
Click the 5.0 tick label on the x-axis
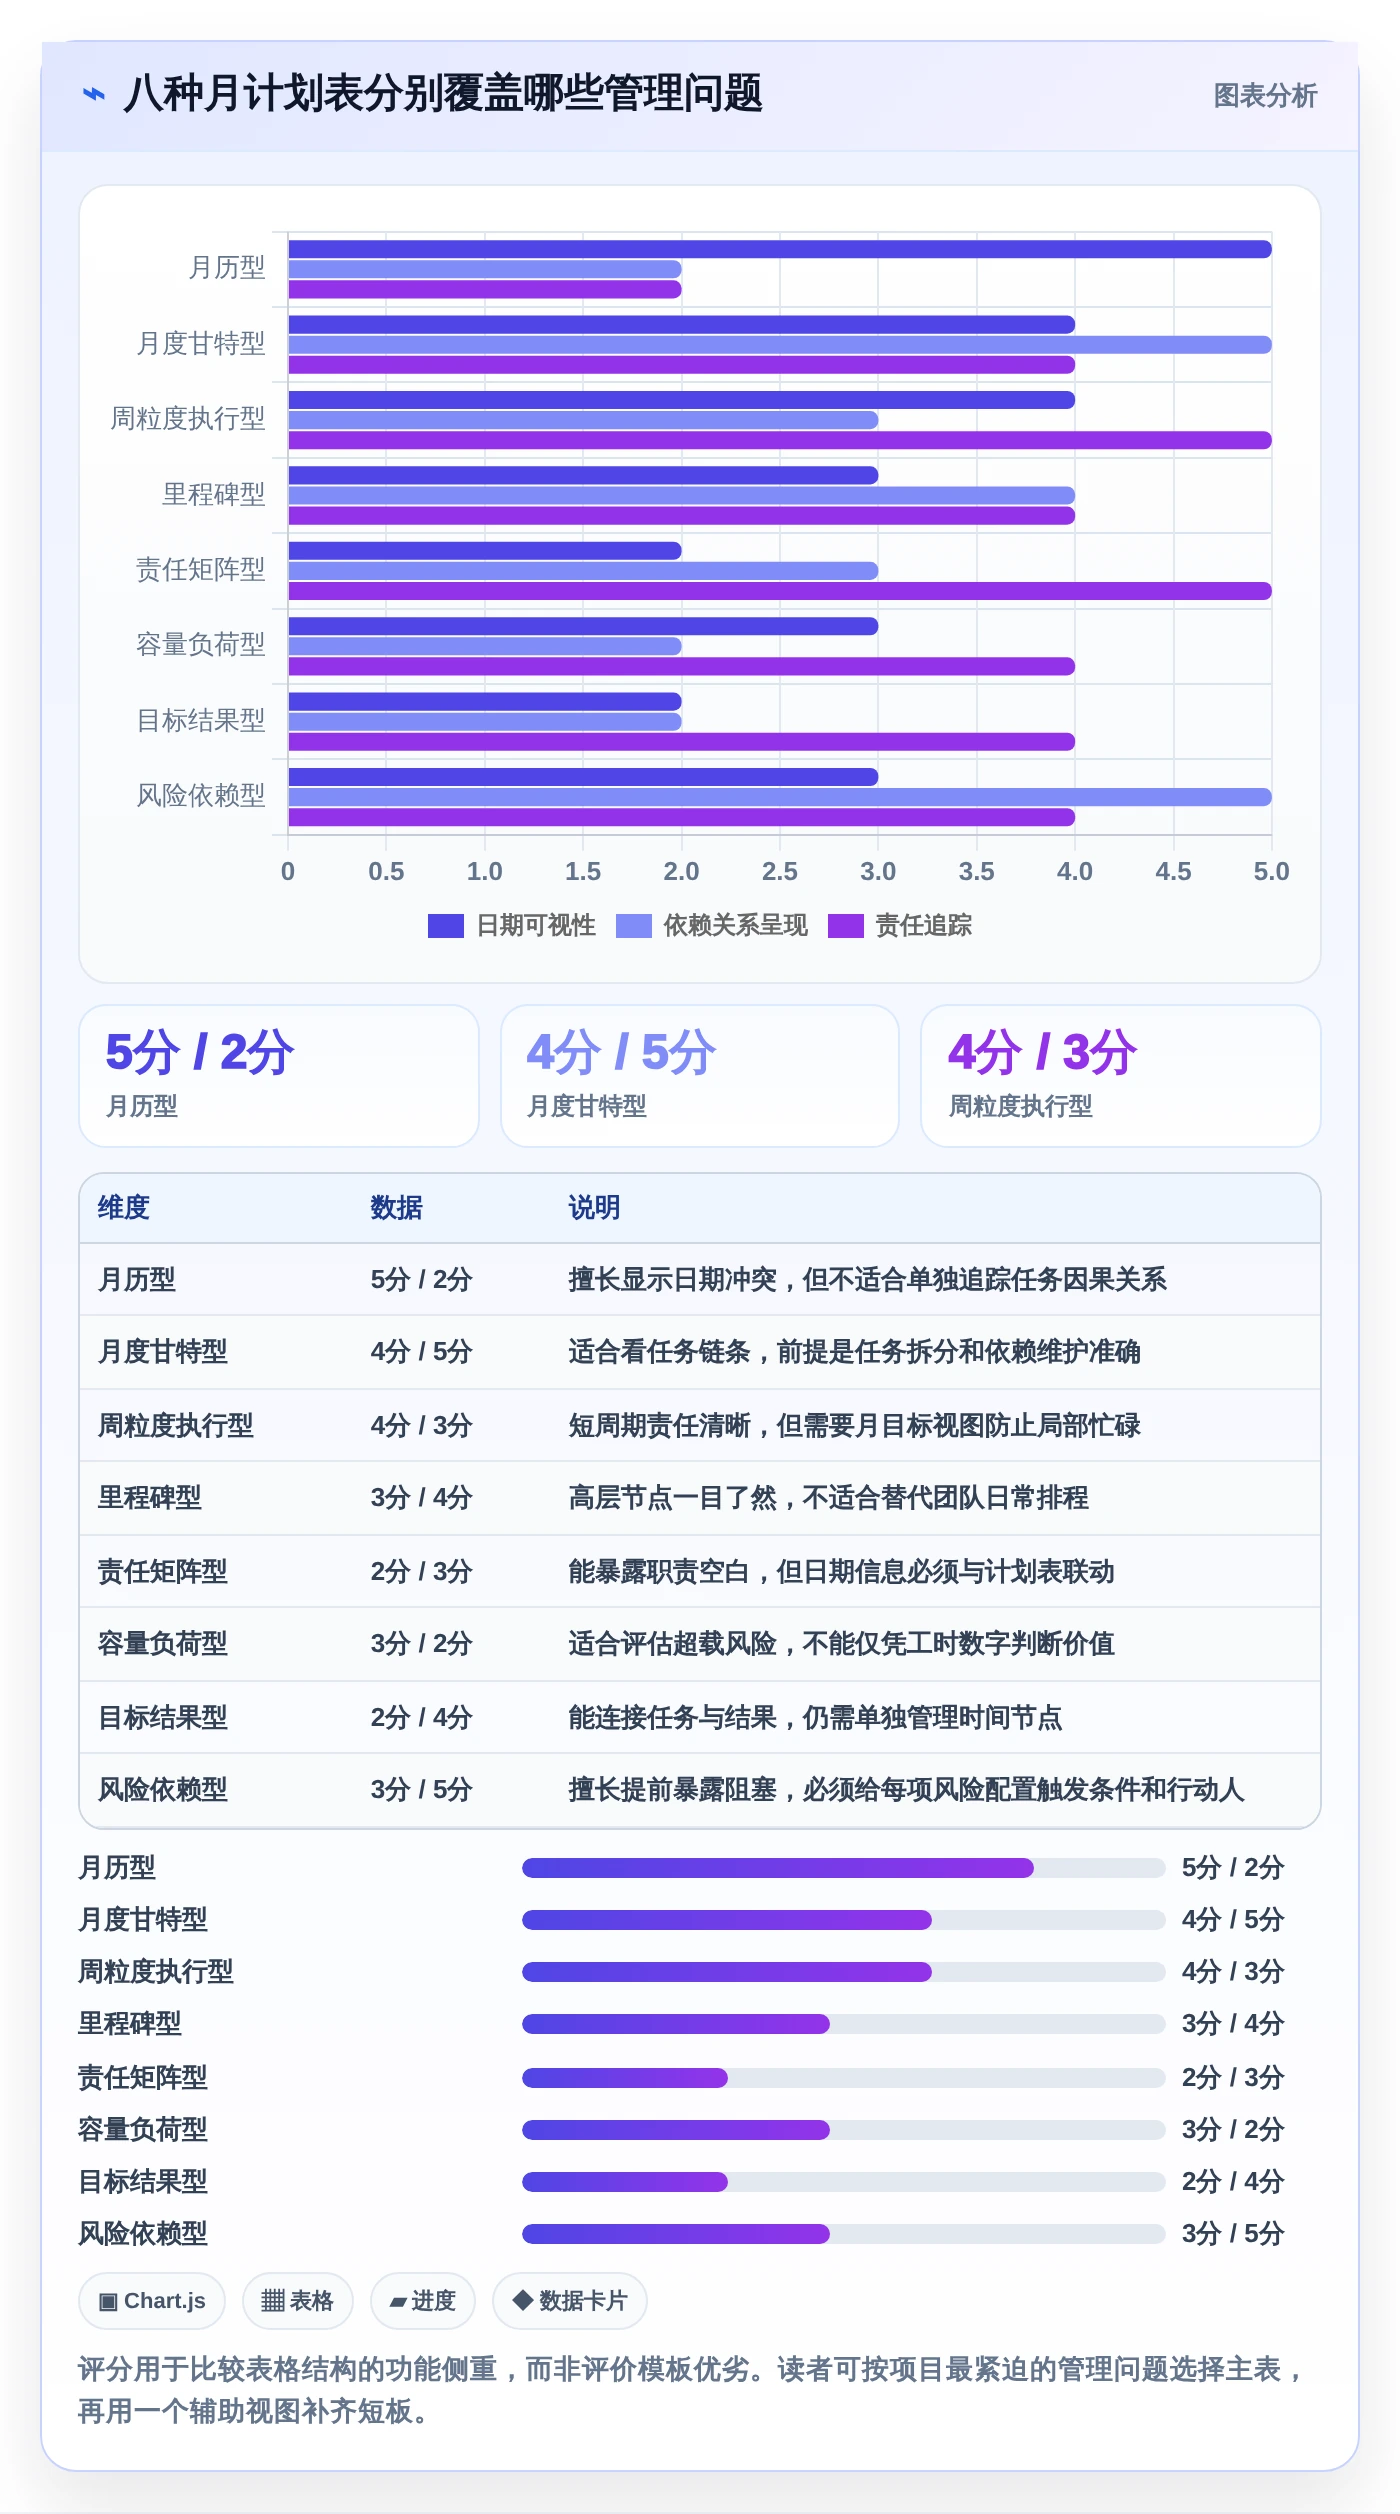(x=1272, y=871)
